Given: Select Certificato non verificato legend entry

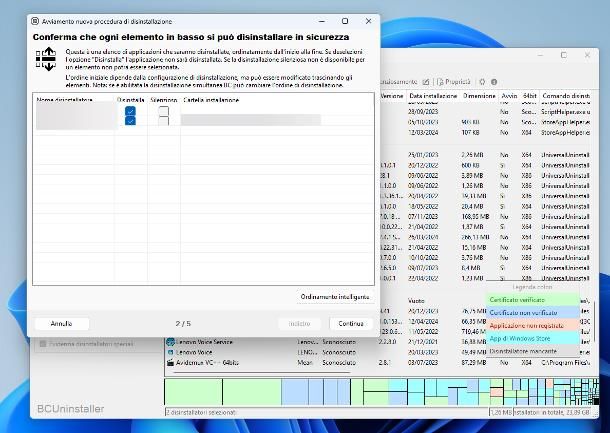Looking at the screenshot, I should [533, 313].
